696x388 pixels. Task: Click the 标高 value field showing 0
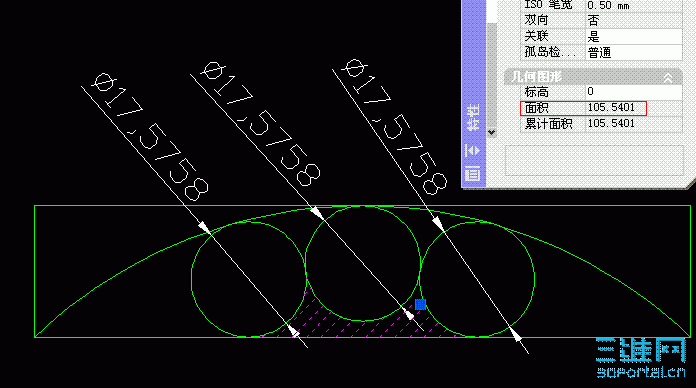pos(633,92)
